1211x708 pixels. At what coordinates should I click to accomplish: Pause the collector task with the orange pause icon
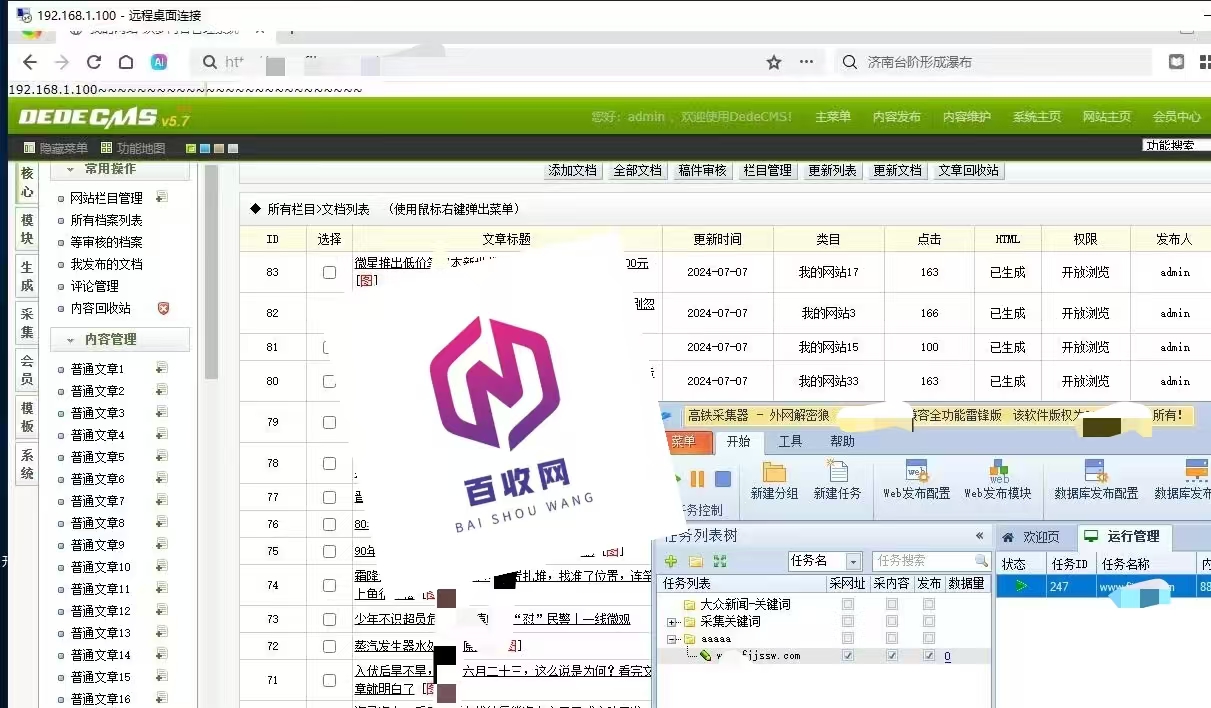coord(698,480)
